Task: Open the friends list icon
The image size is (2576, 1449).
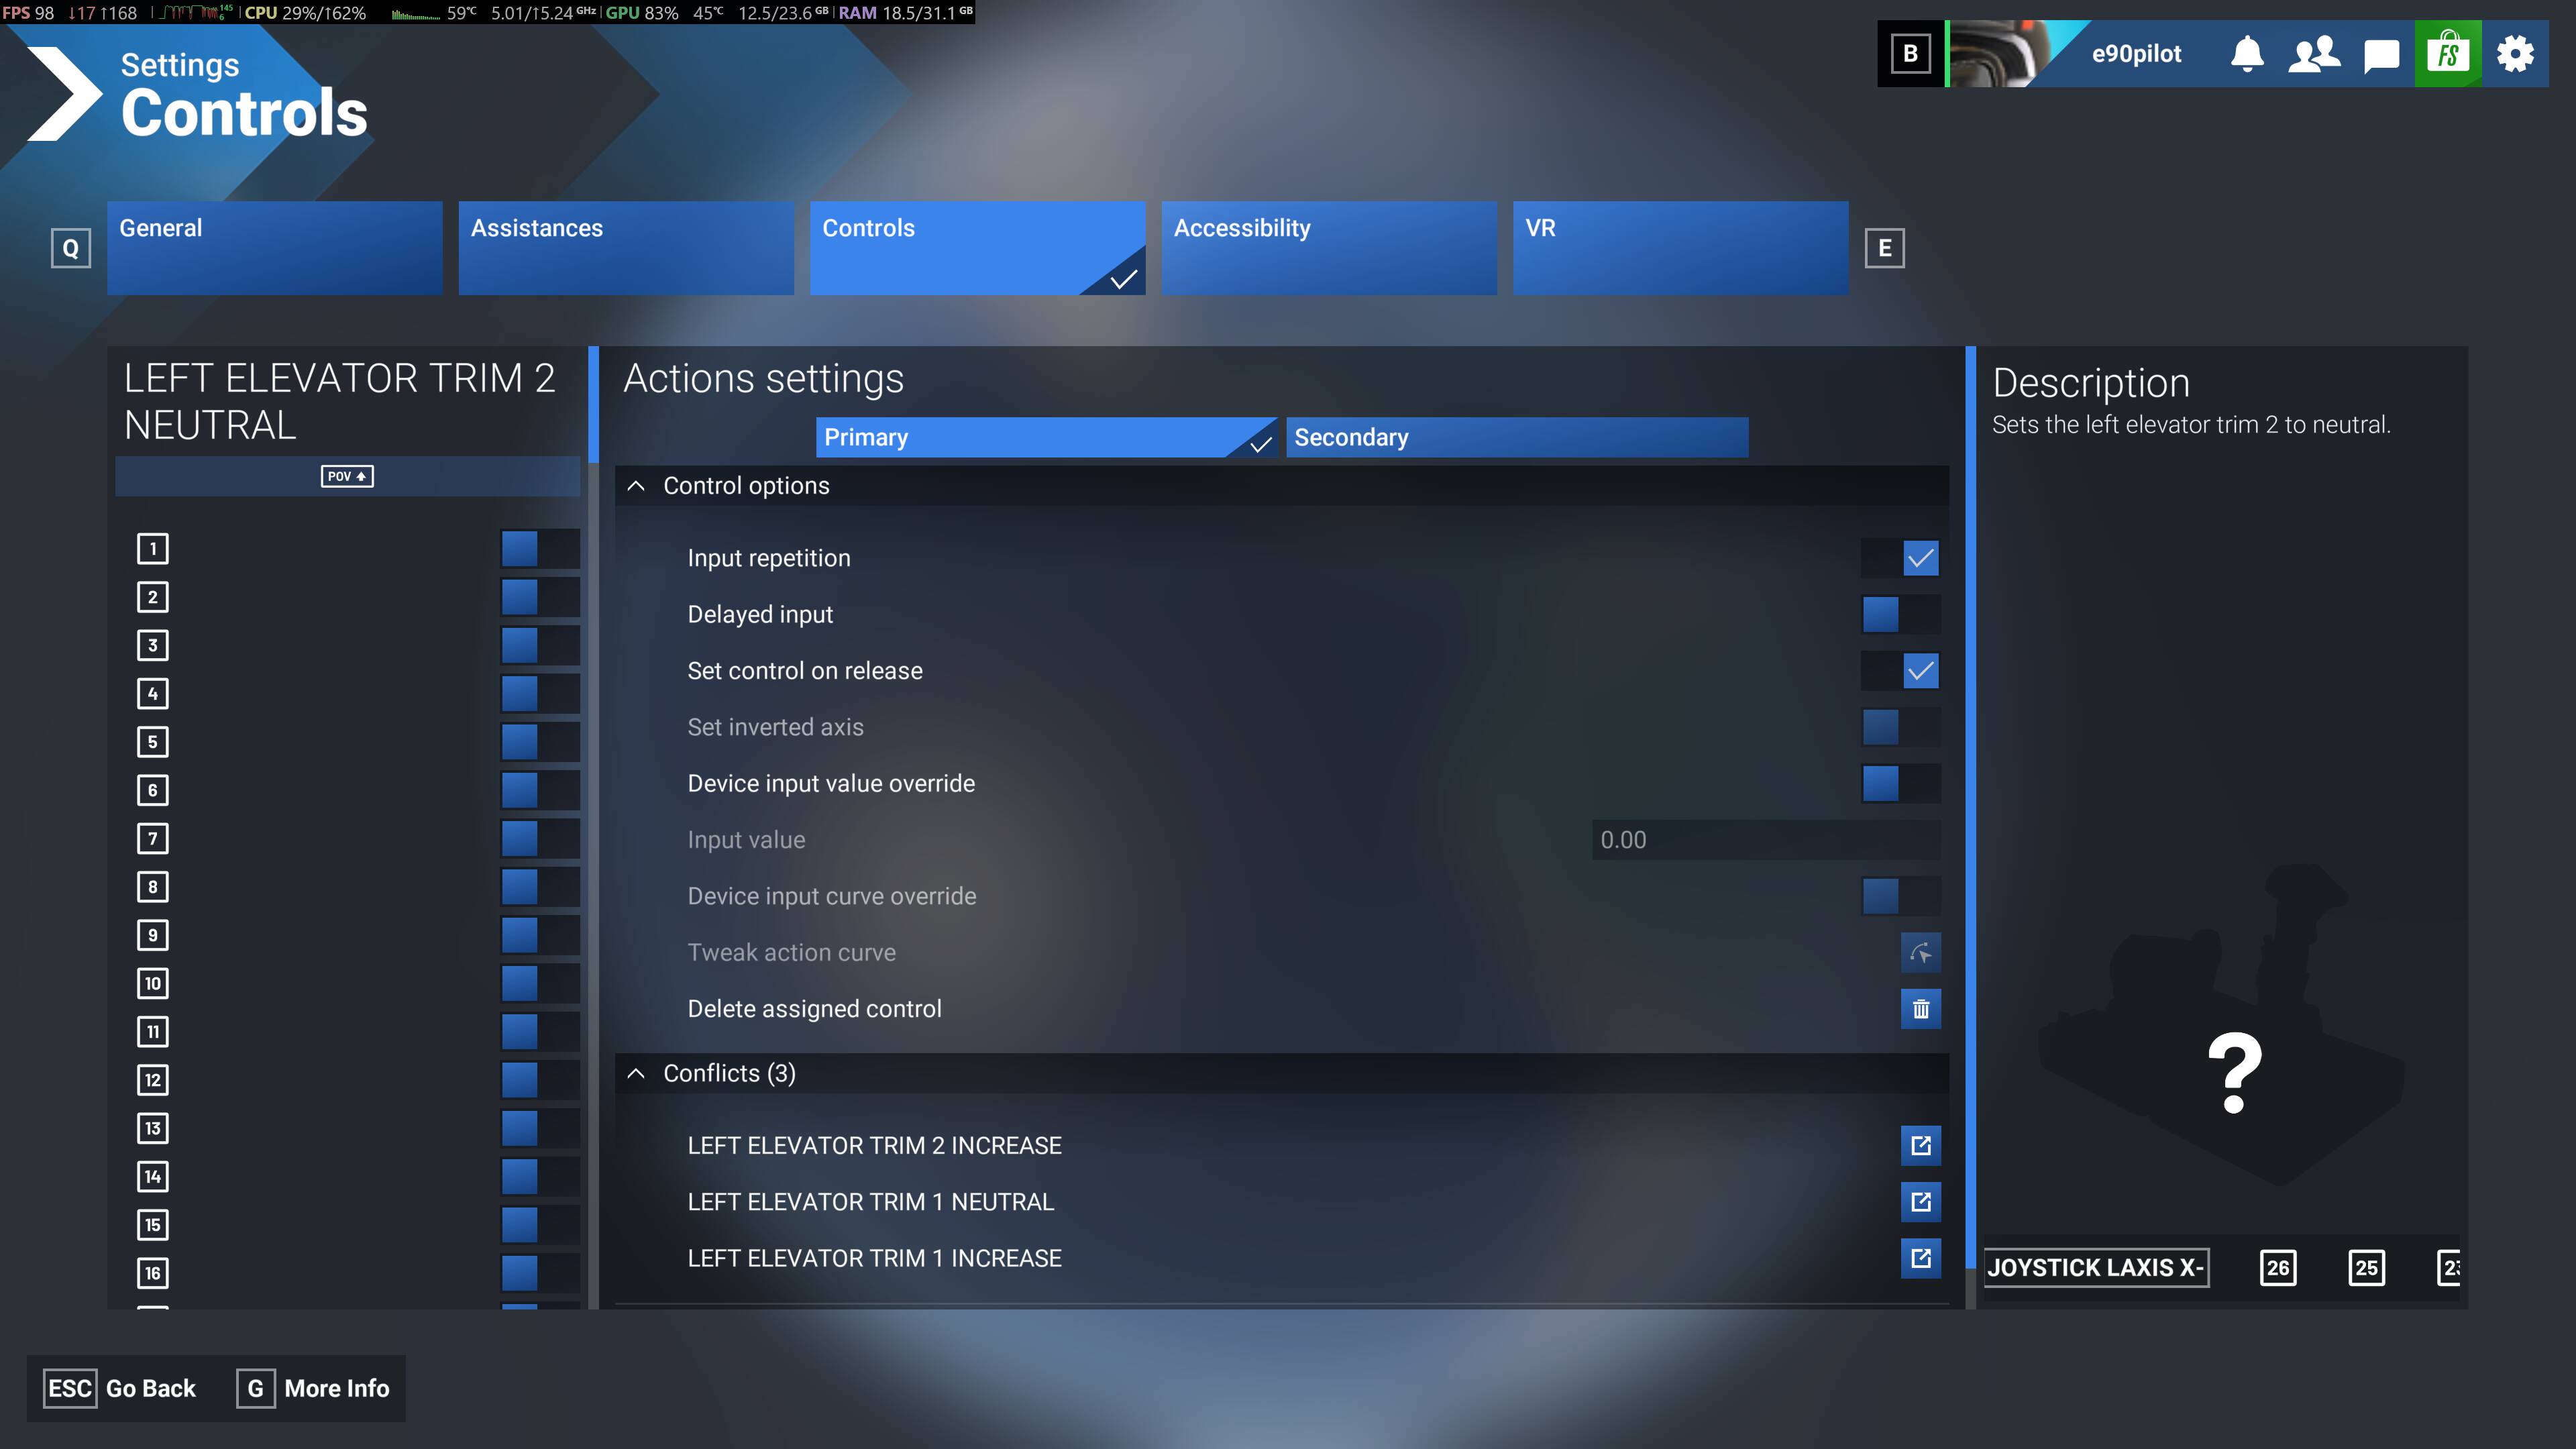Action: (2314, 53)
